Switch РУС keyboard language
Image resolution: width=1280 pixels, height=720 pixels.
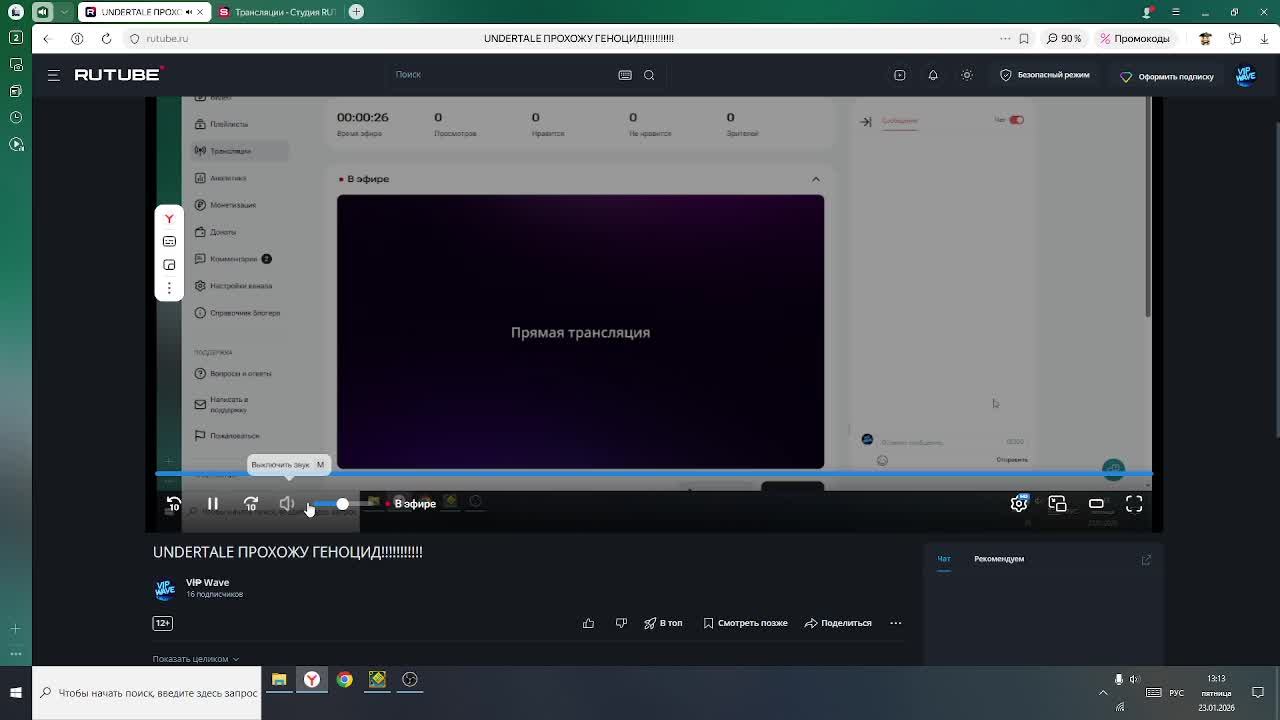(x=1177, y=693)
